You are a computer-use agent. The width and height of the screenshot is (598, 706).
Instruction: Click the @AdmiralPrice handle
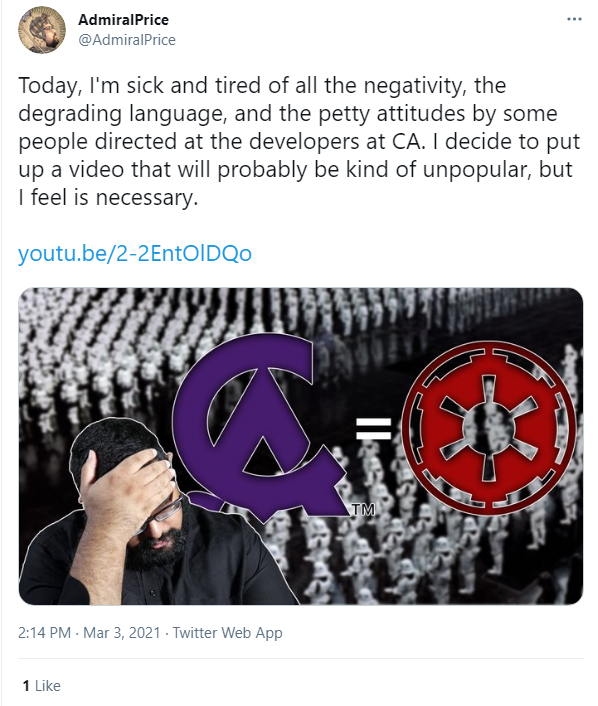[127, 40]
